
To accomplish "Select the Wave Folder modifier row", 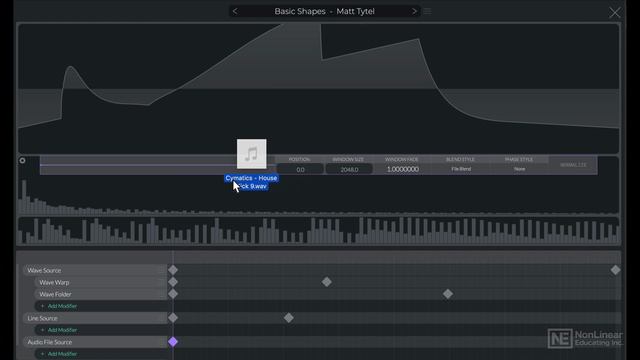I will tap(101, 294).
